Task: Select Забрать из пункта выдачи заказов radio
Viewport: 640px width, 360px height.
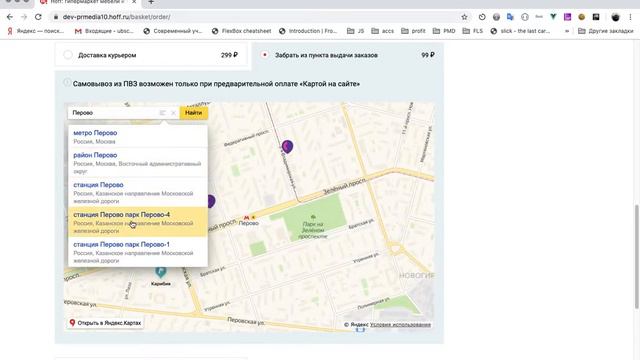Action: [264, 55]
